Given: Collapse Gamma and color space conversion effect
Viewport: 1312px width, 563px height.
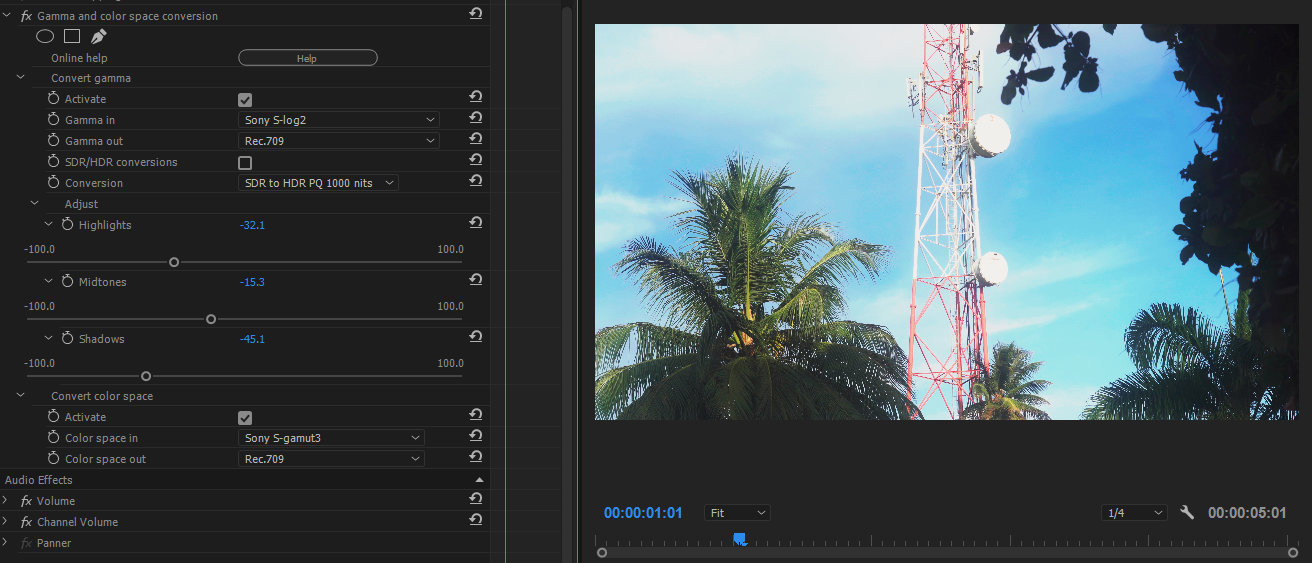Looking at the screenshot, I should point(7,15).
